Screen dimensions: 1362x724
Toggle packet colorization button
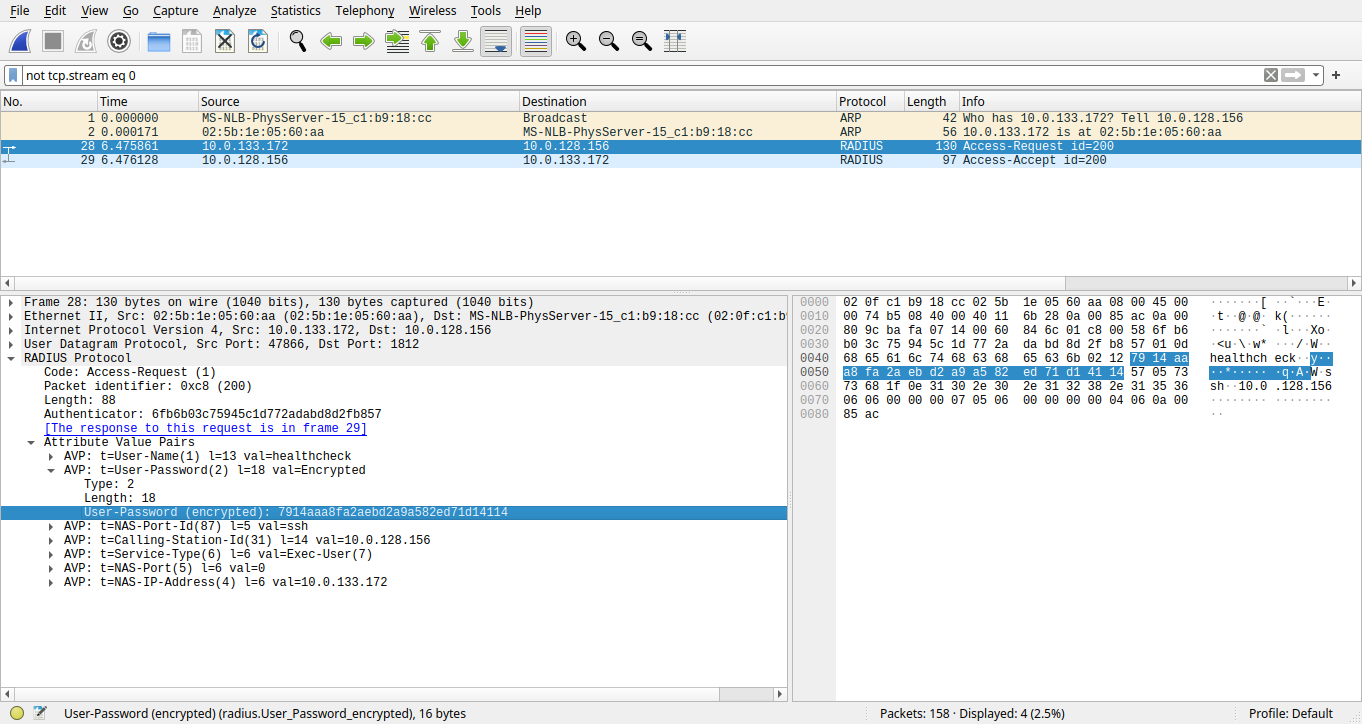pos(535,41)
